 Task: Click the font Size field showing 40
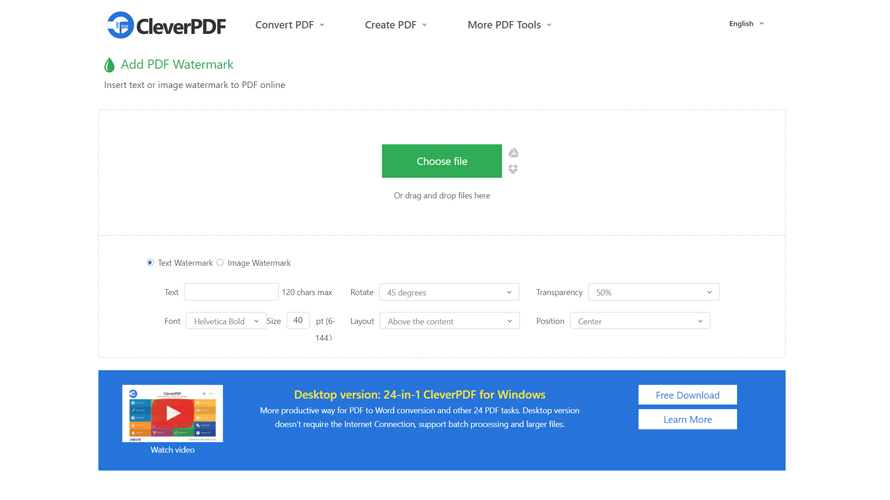point(298,321)
